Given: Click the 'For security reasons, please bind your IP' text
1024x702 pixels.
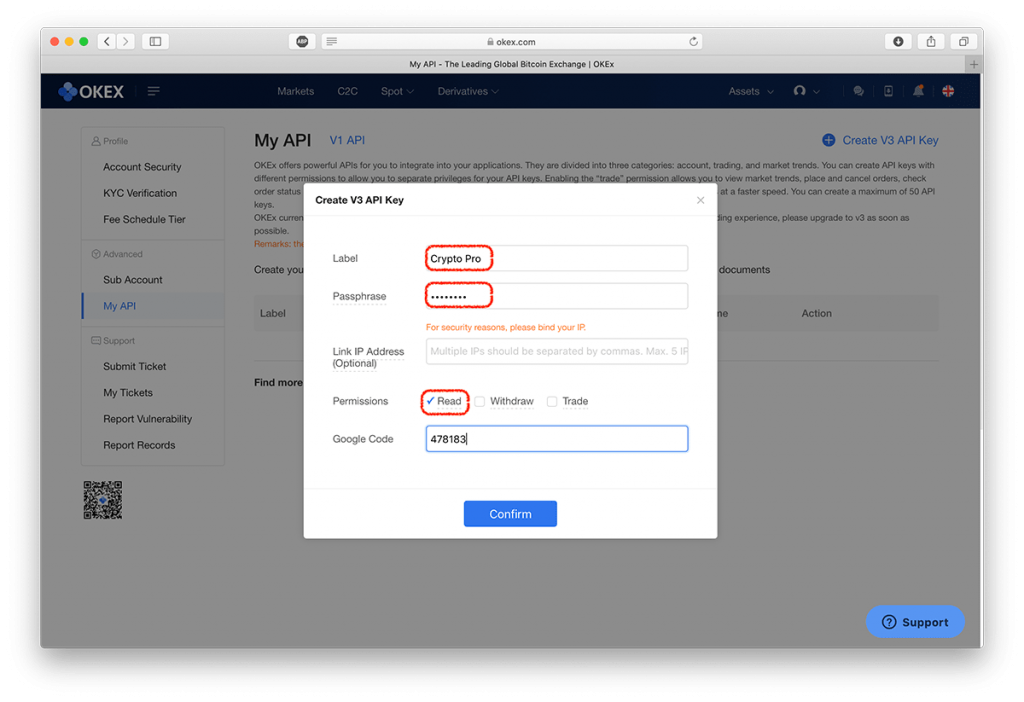Looking at the screenshot, I should 505,327.
